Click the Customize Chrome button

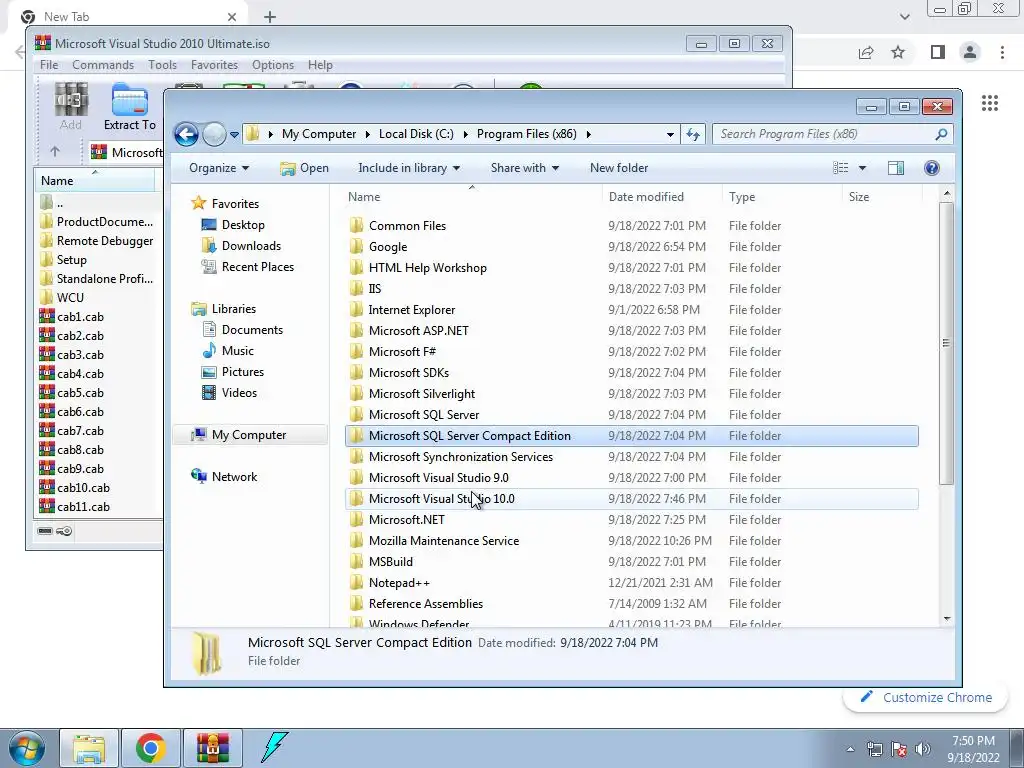tap(925, 697)
